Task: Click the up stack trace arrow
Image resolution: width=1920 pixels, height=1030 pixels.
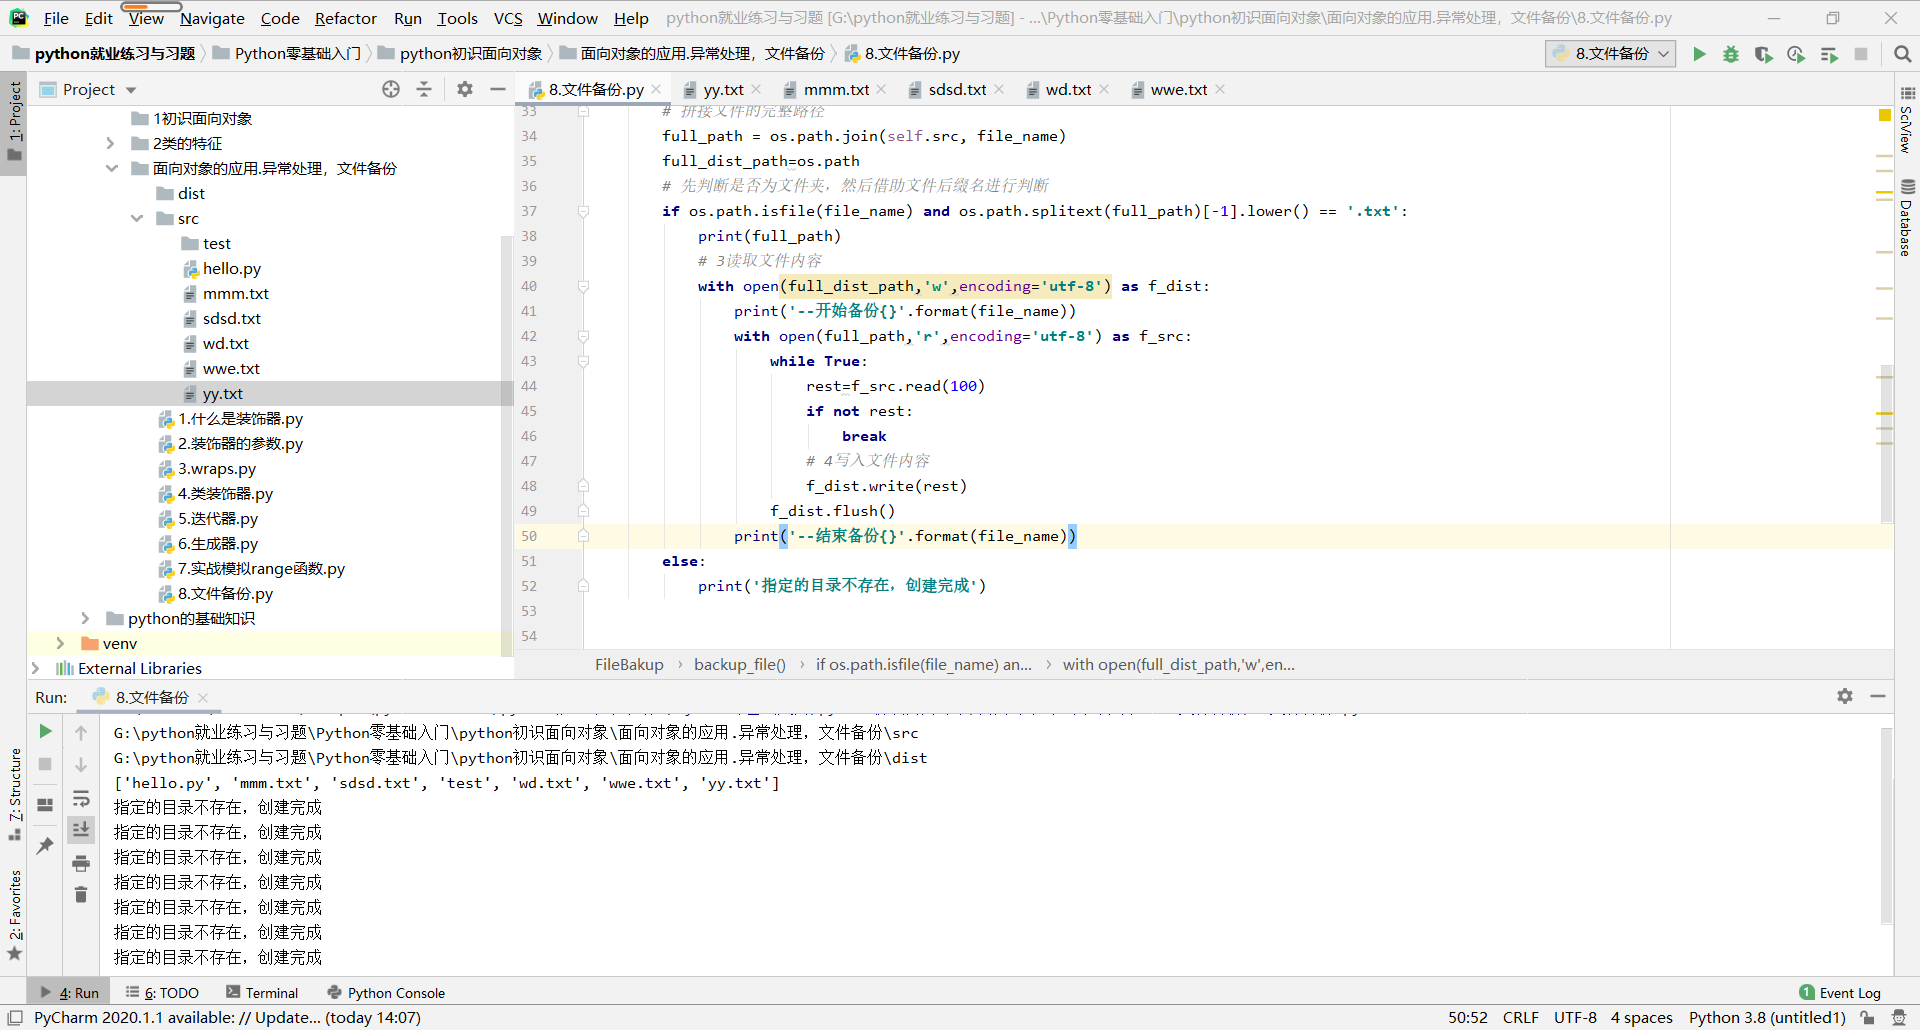Action: tap(81, 732)
